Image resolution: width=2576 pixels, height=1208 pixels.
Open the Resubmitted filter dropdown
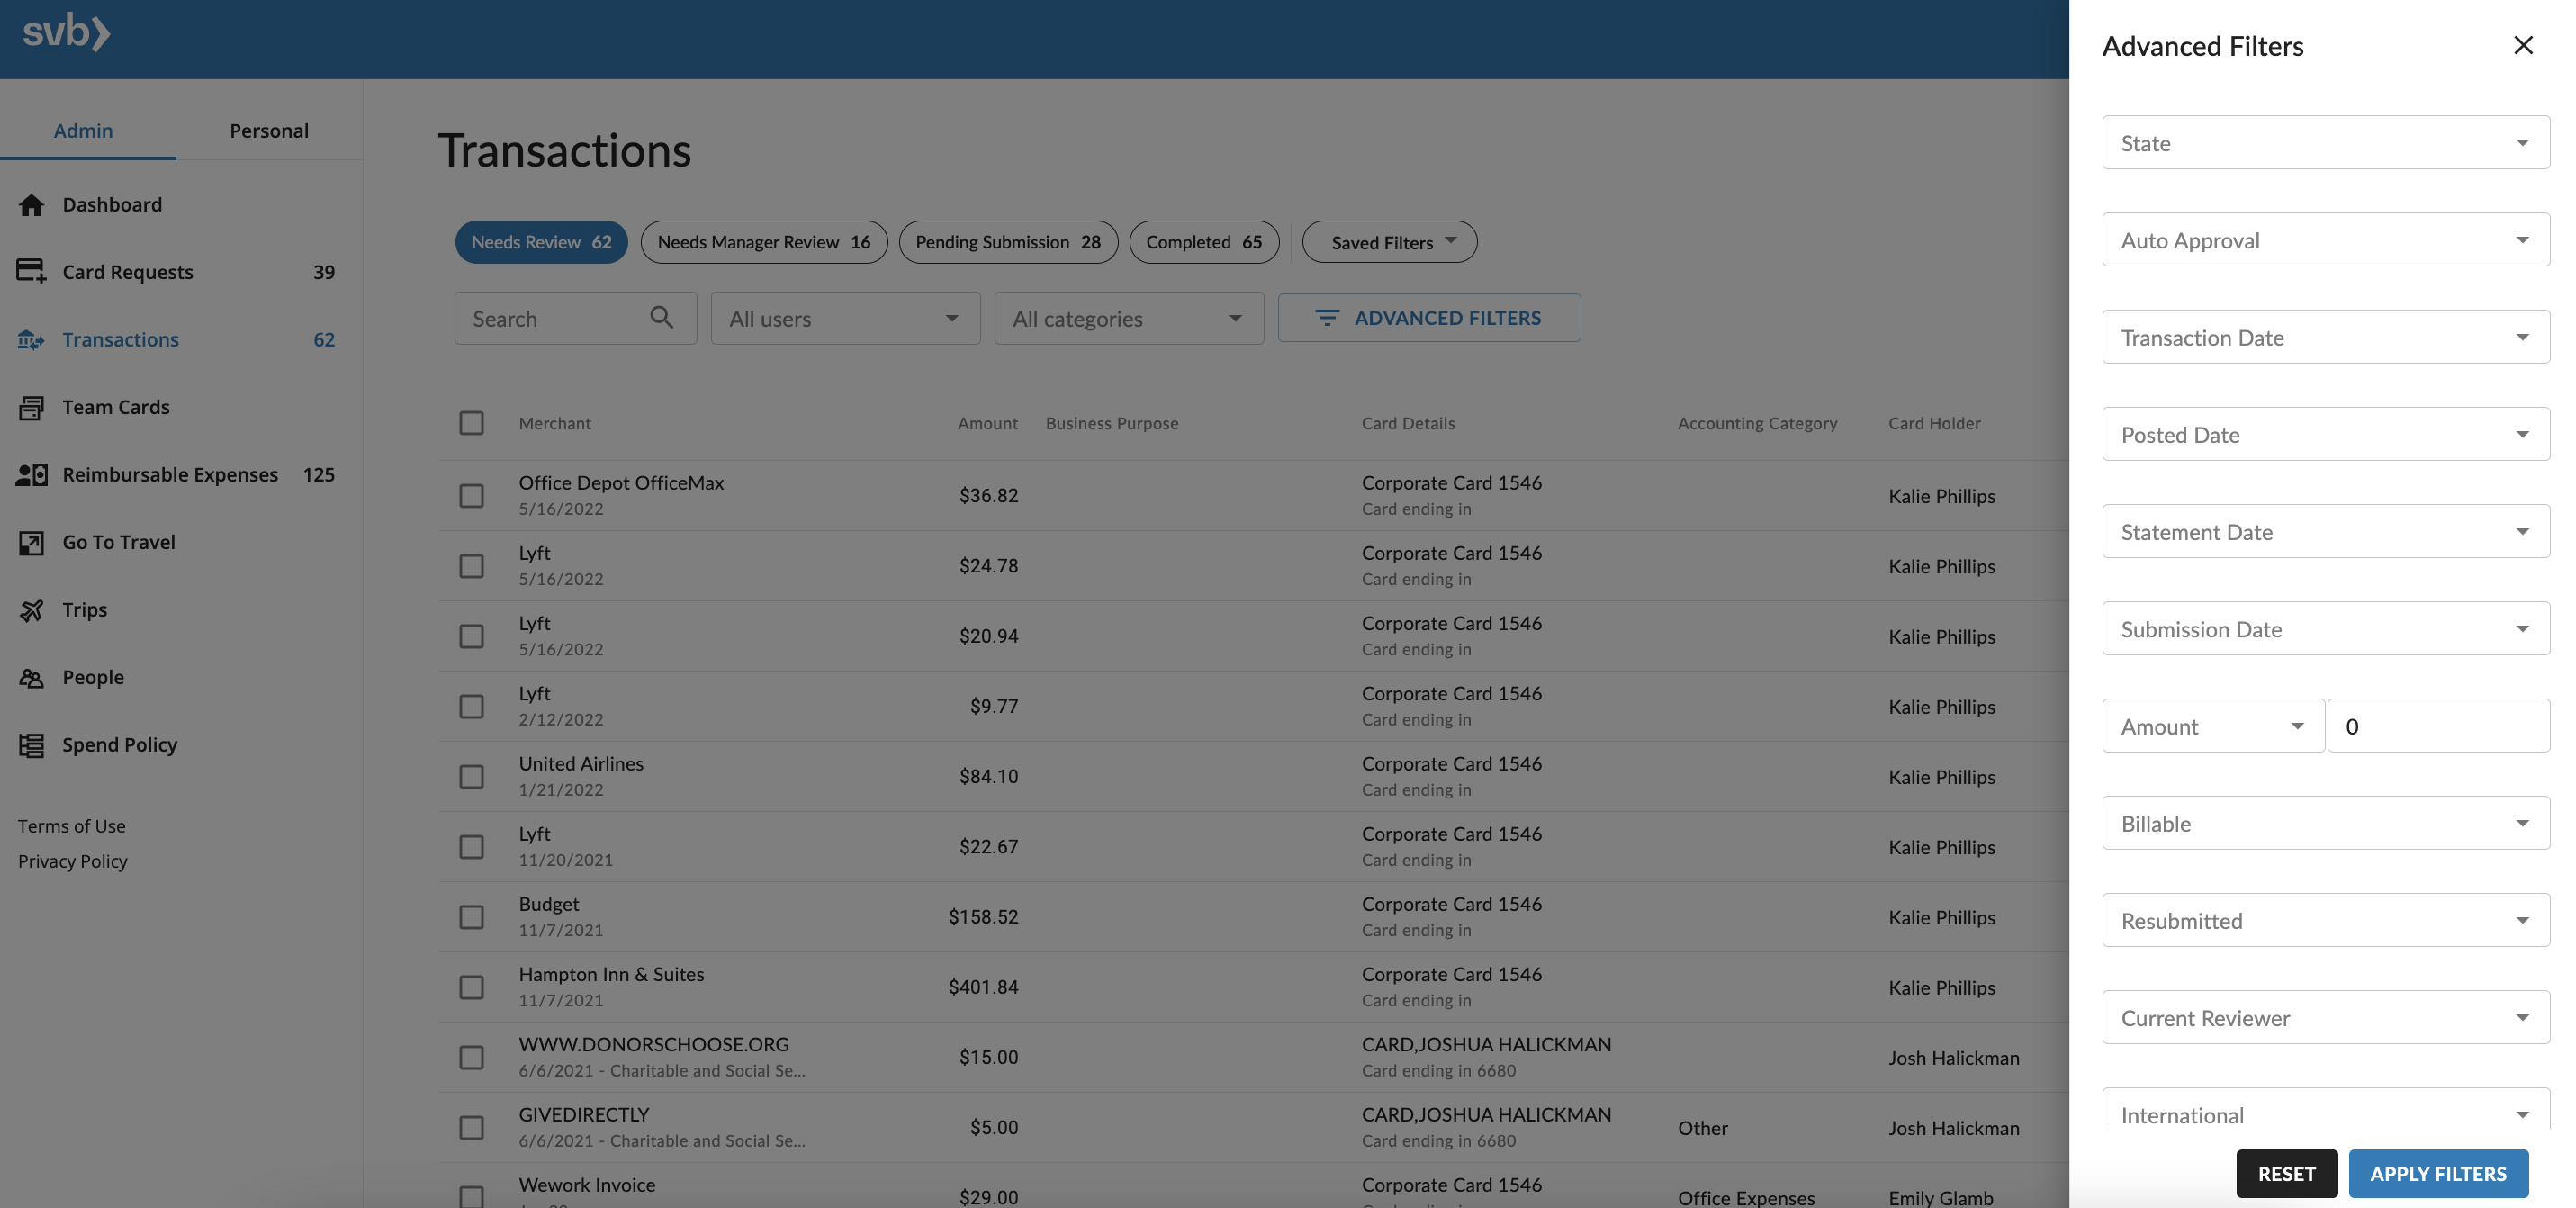[x=2325, y=920]
